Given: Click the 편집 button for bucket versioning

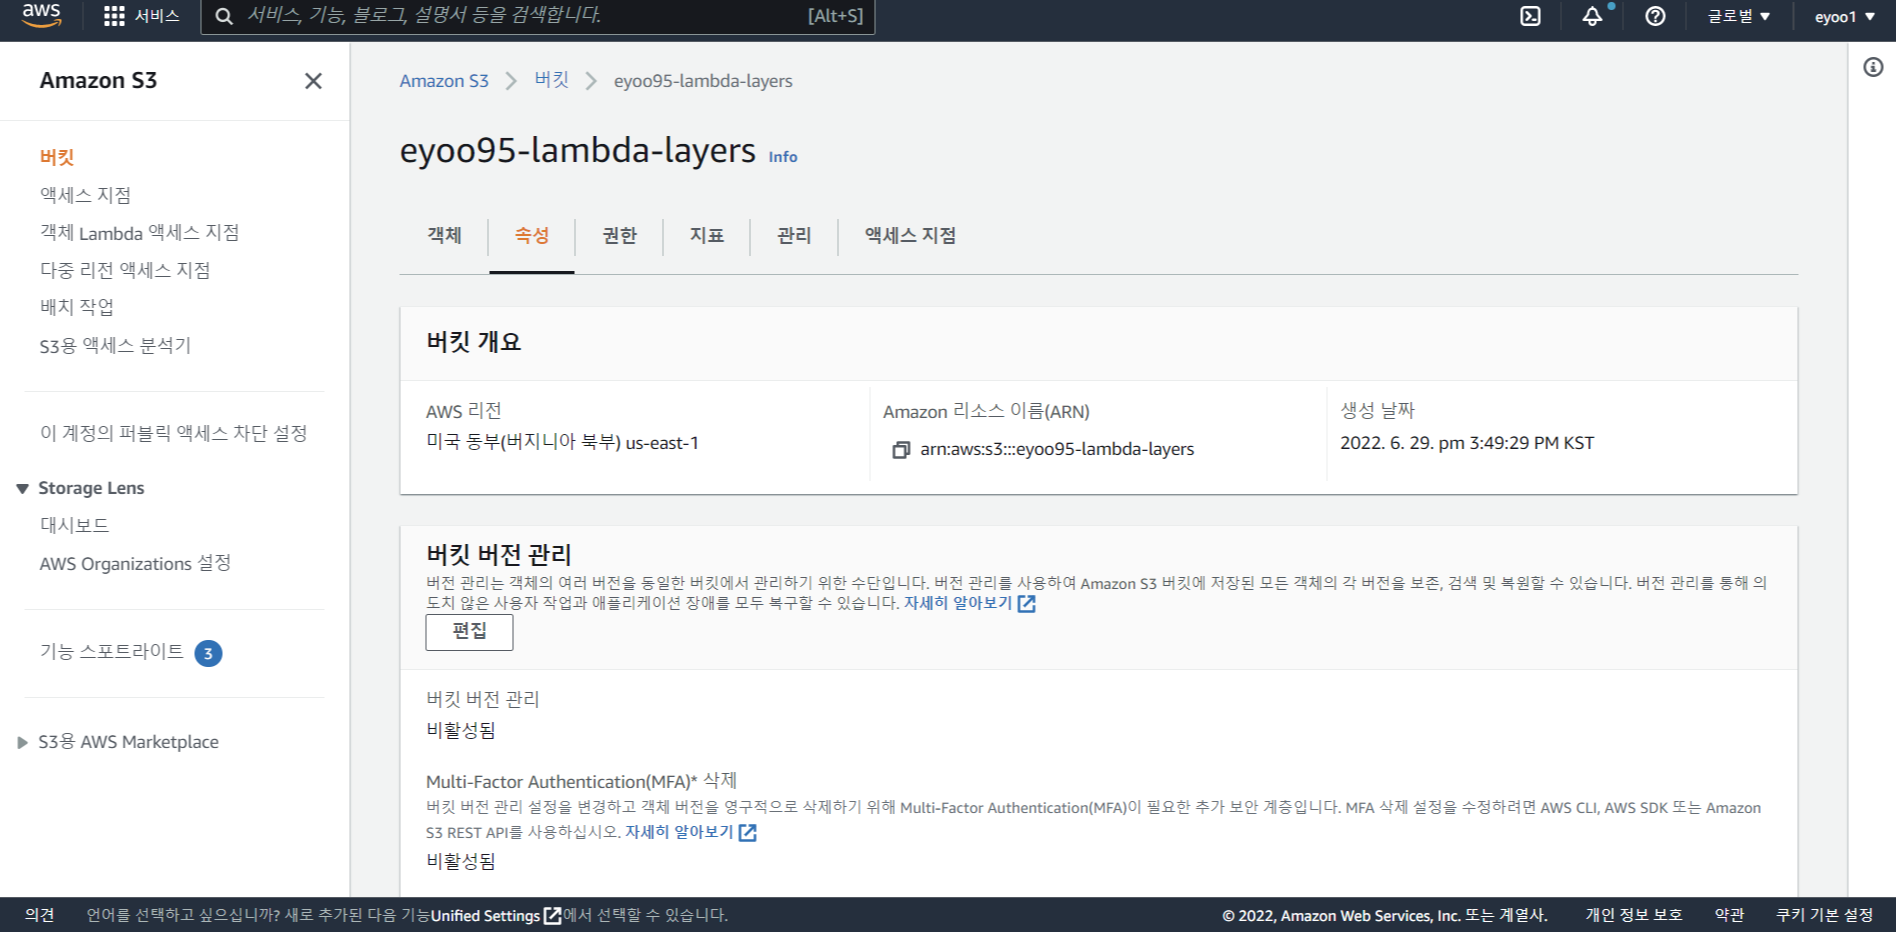Looking at the screenshot, I should (x=469, y=632).
